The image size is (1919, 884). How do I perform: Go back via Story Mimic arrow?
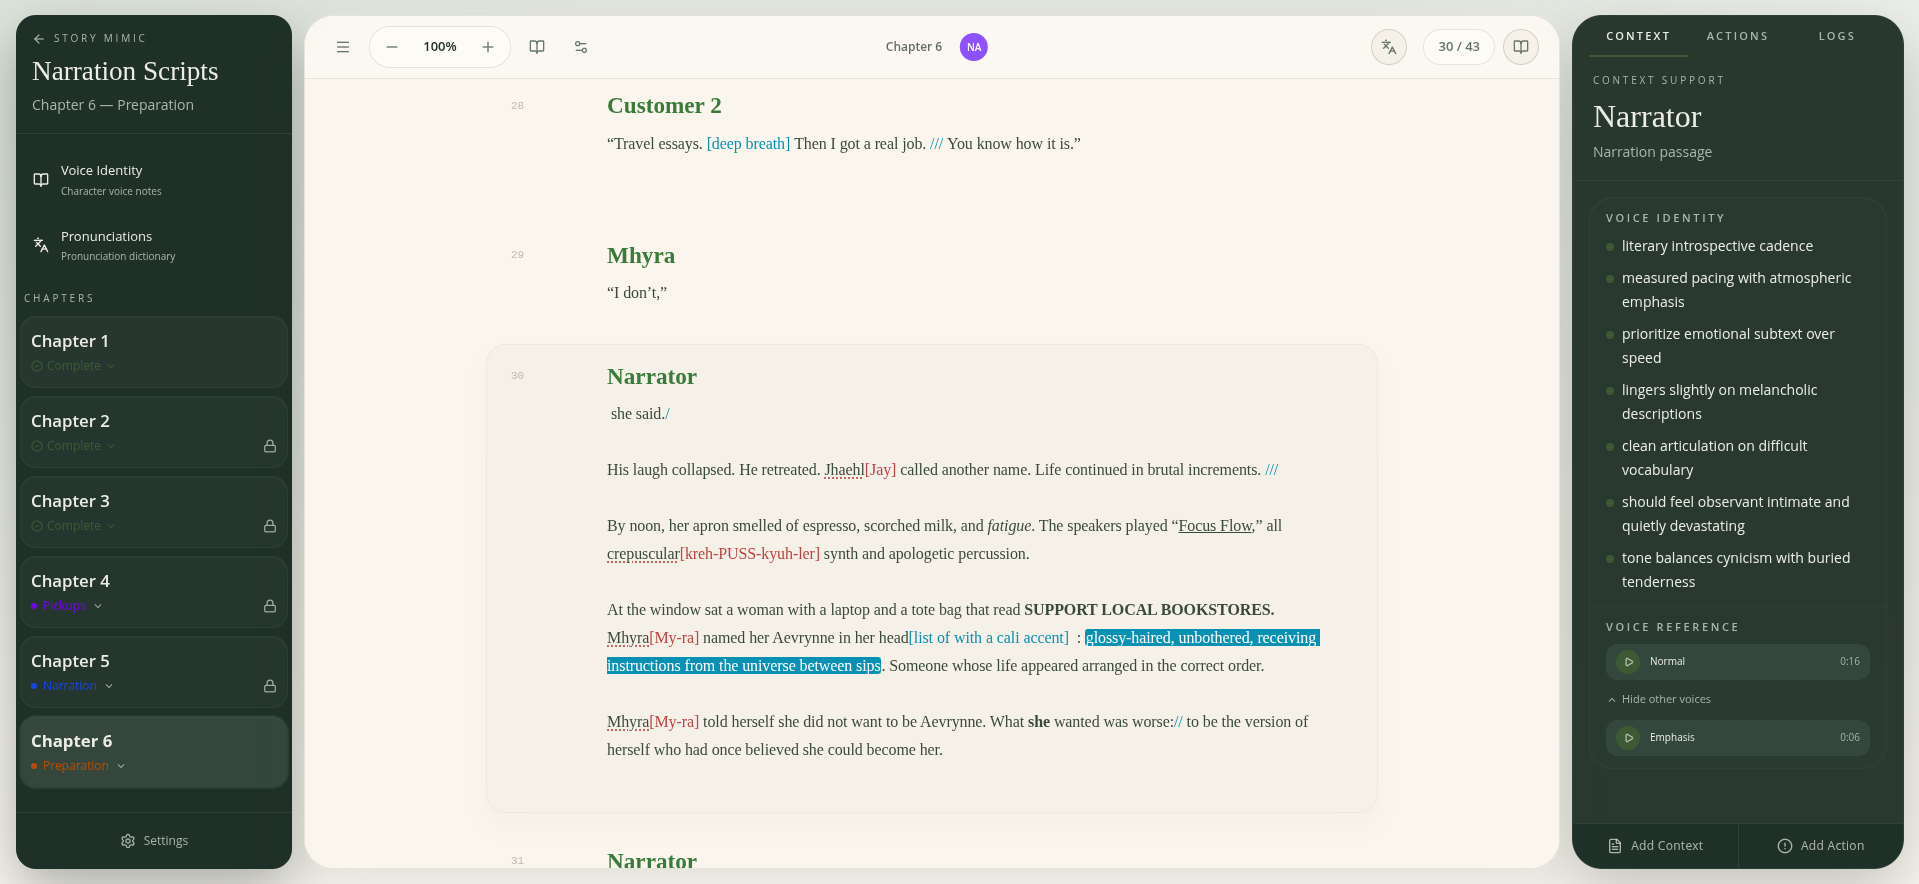39,39
